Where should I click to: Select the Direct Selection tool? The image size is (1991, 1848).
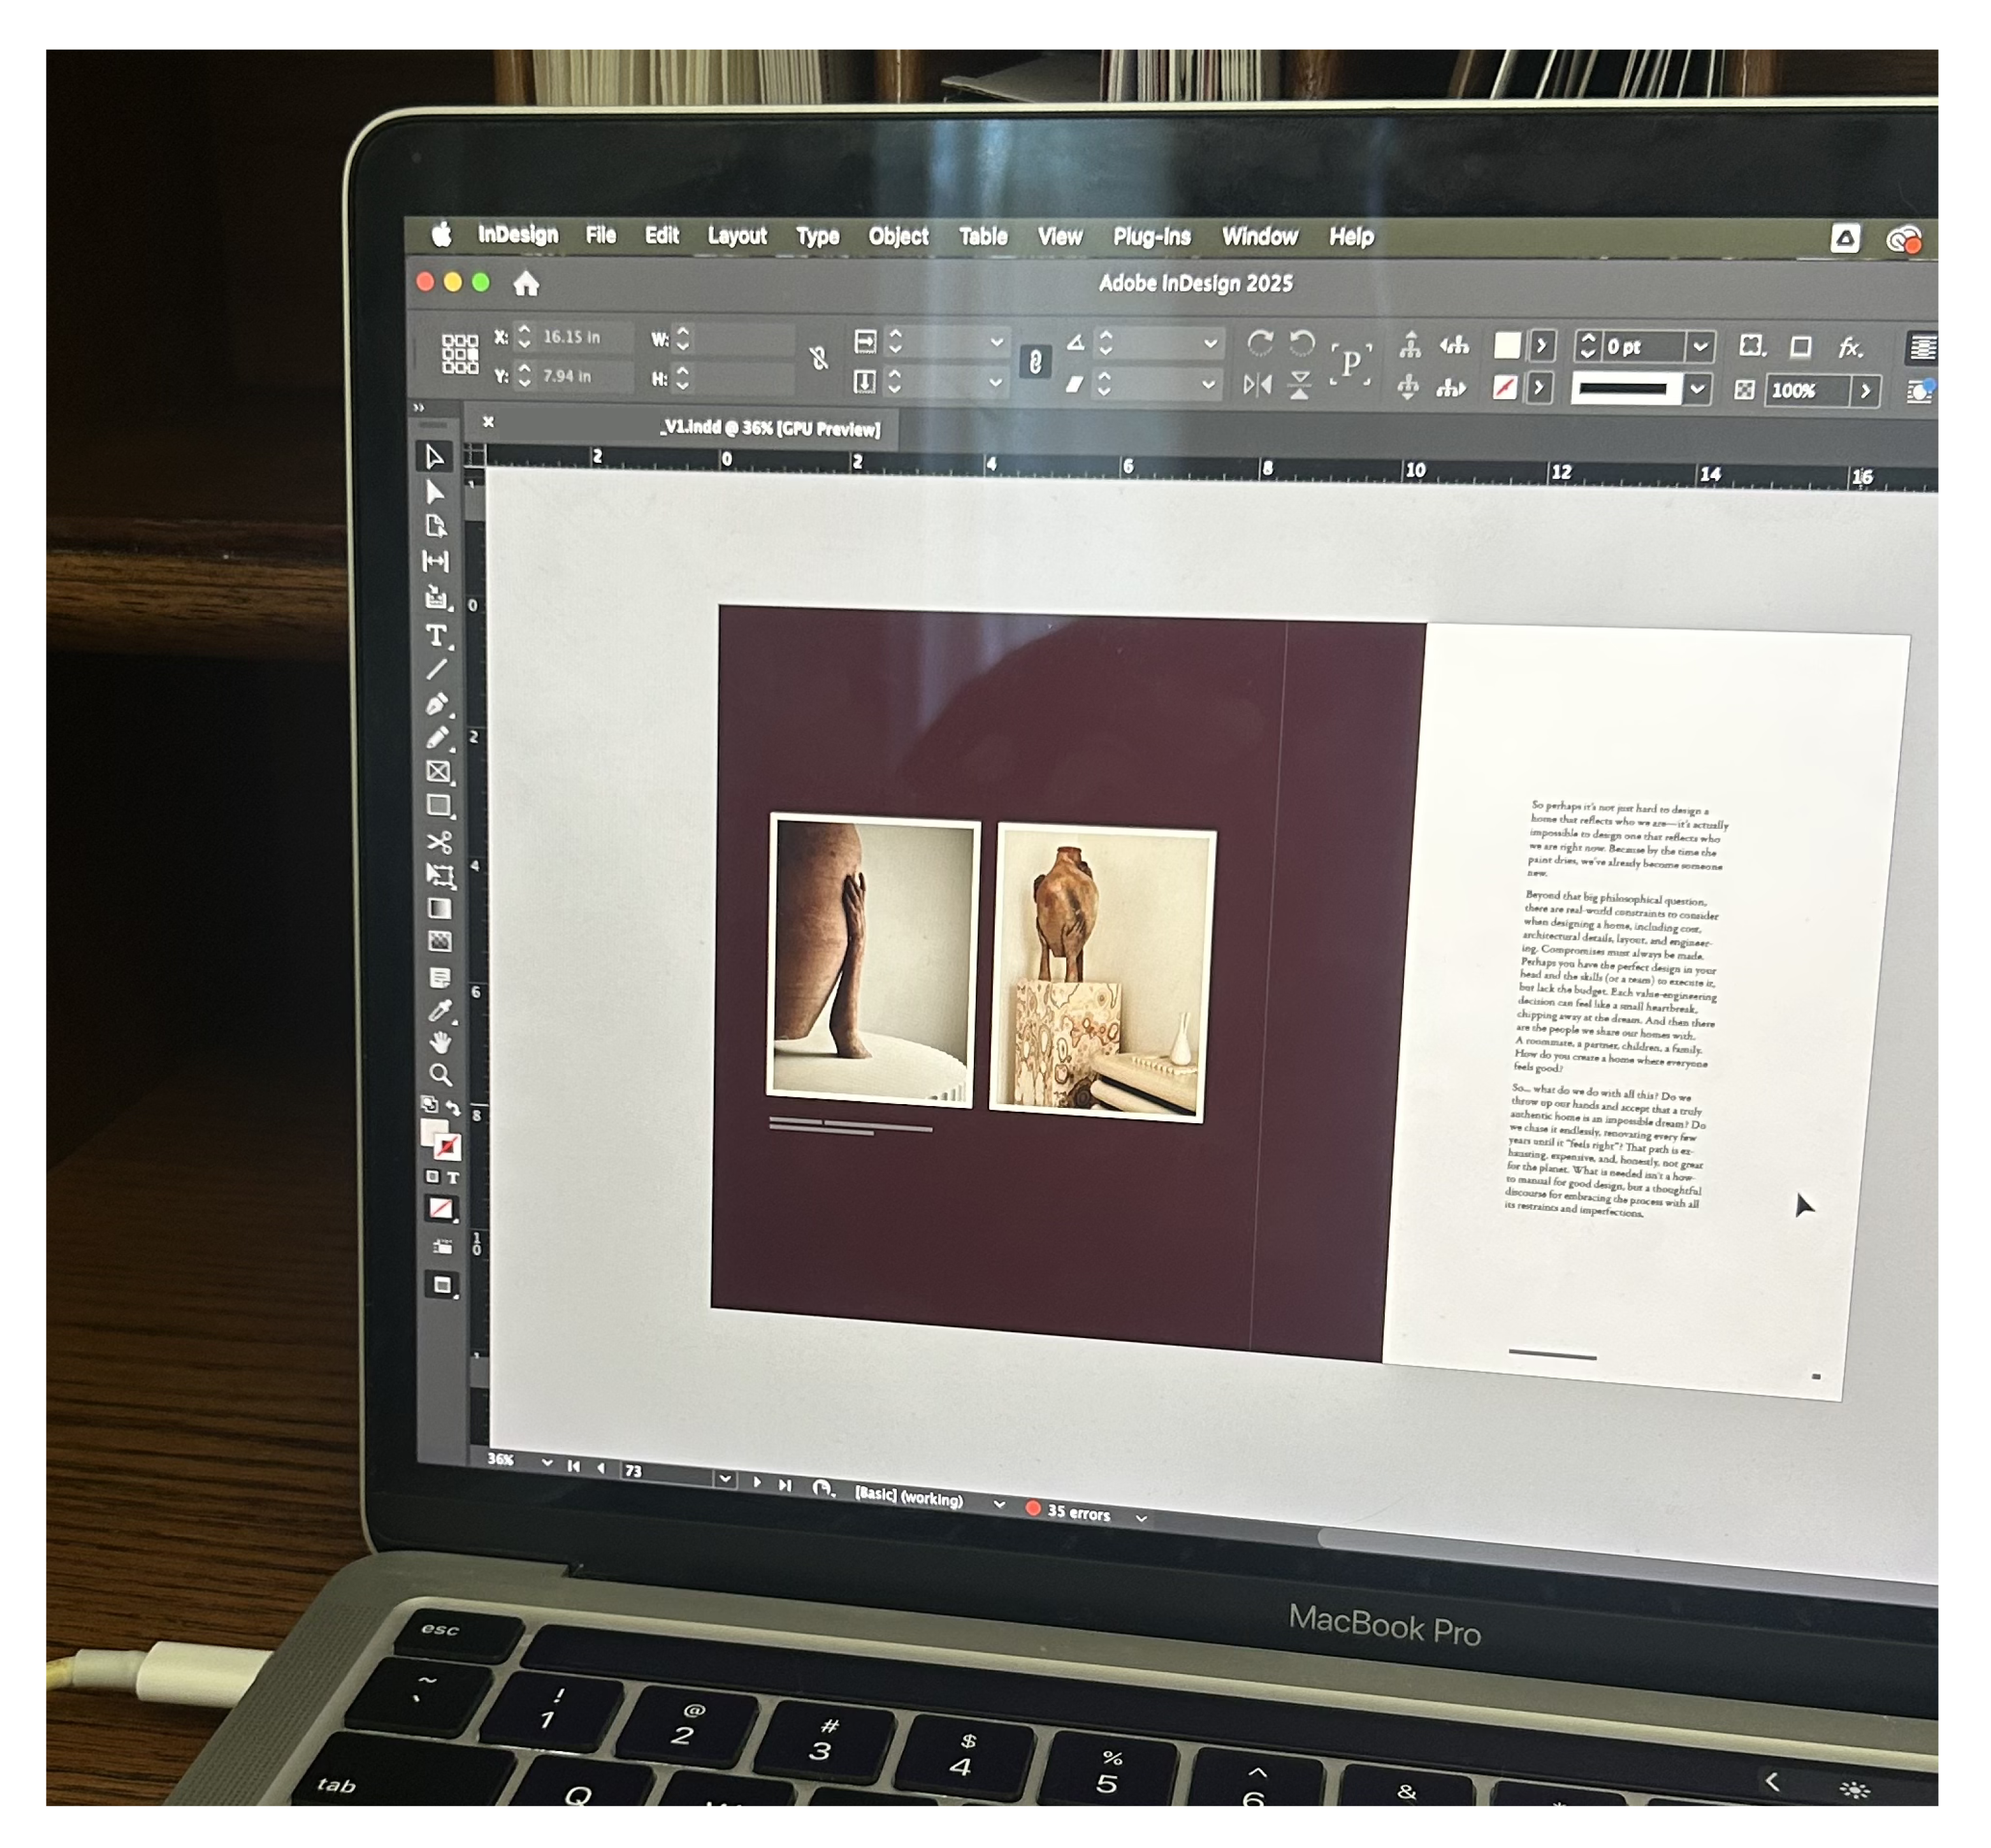click(435, 492)
